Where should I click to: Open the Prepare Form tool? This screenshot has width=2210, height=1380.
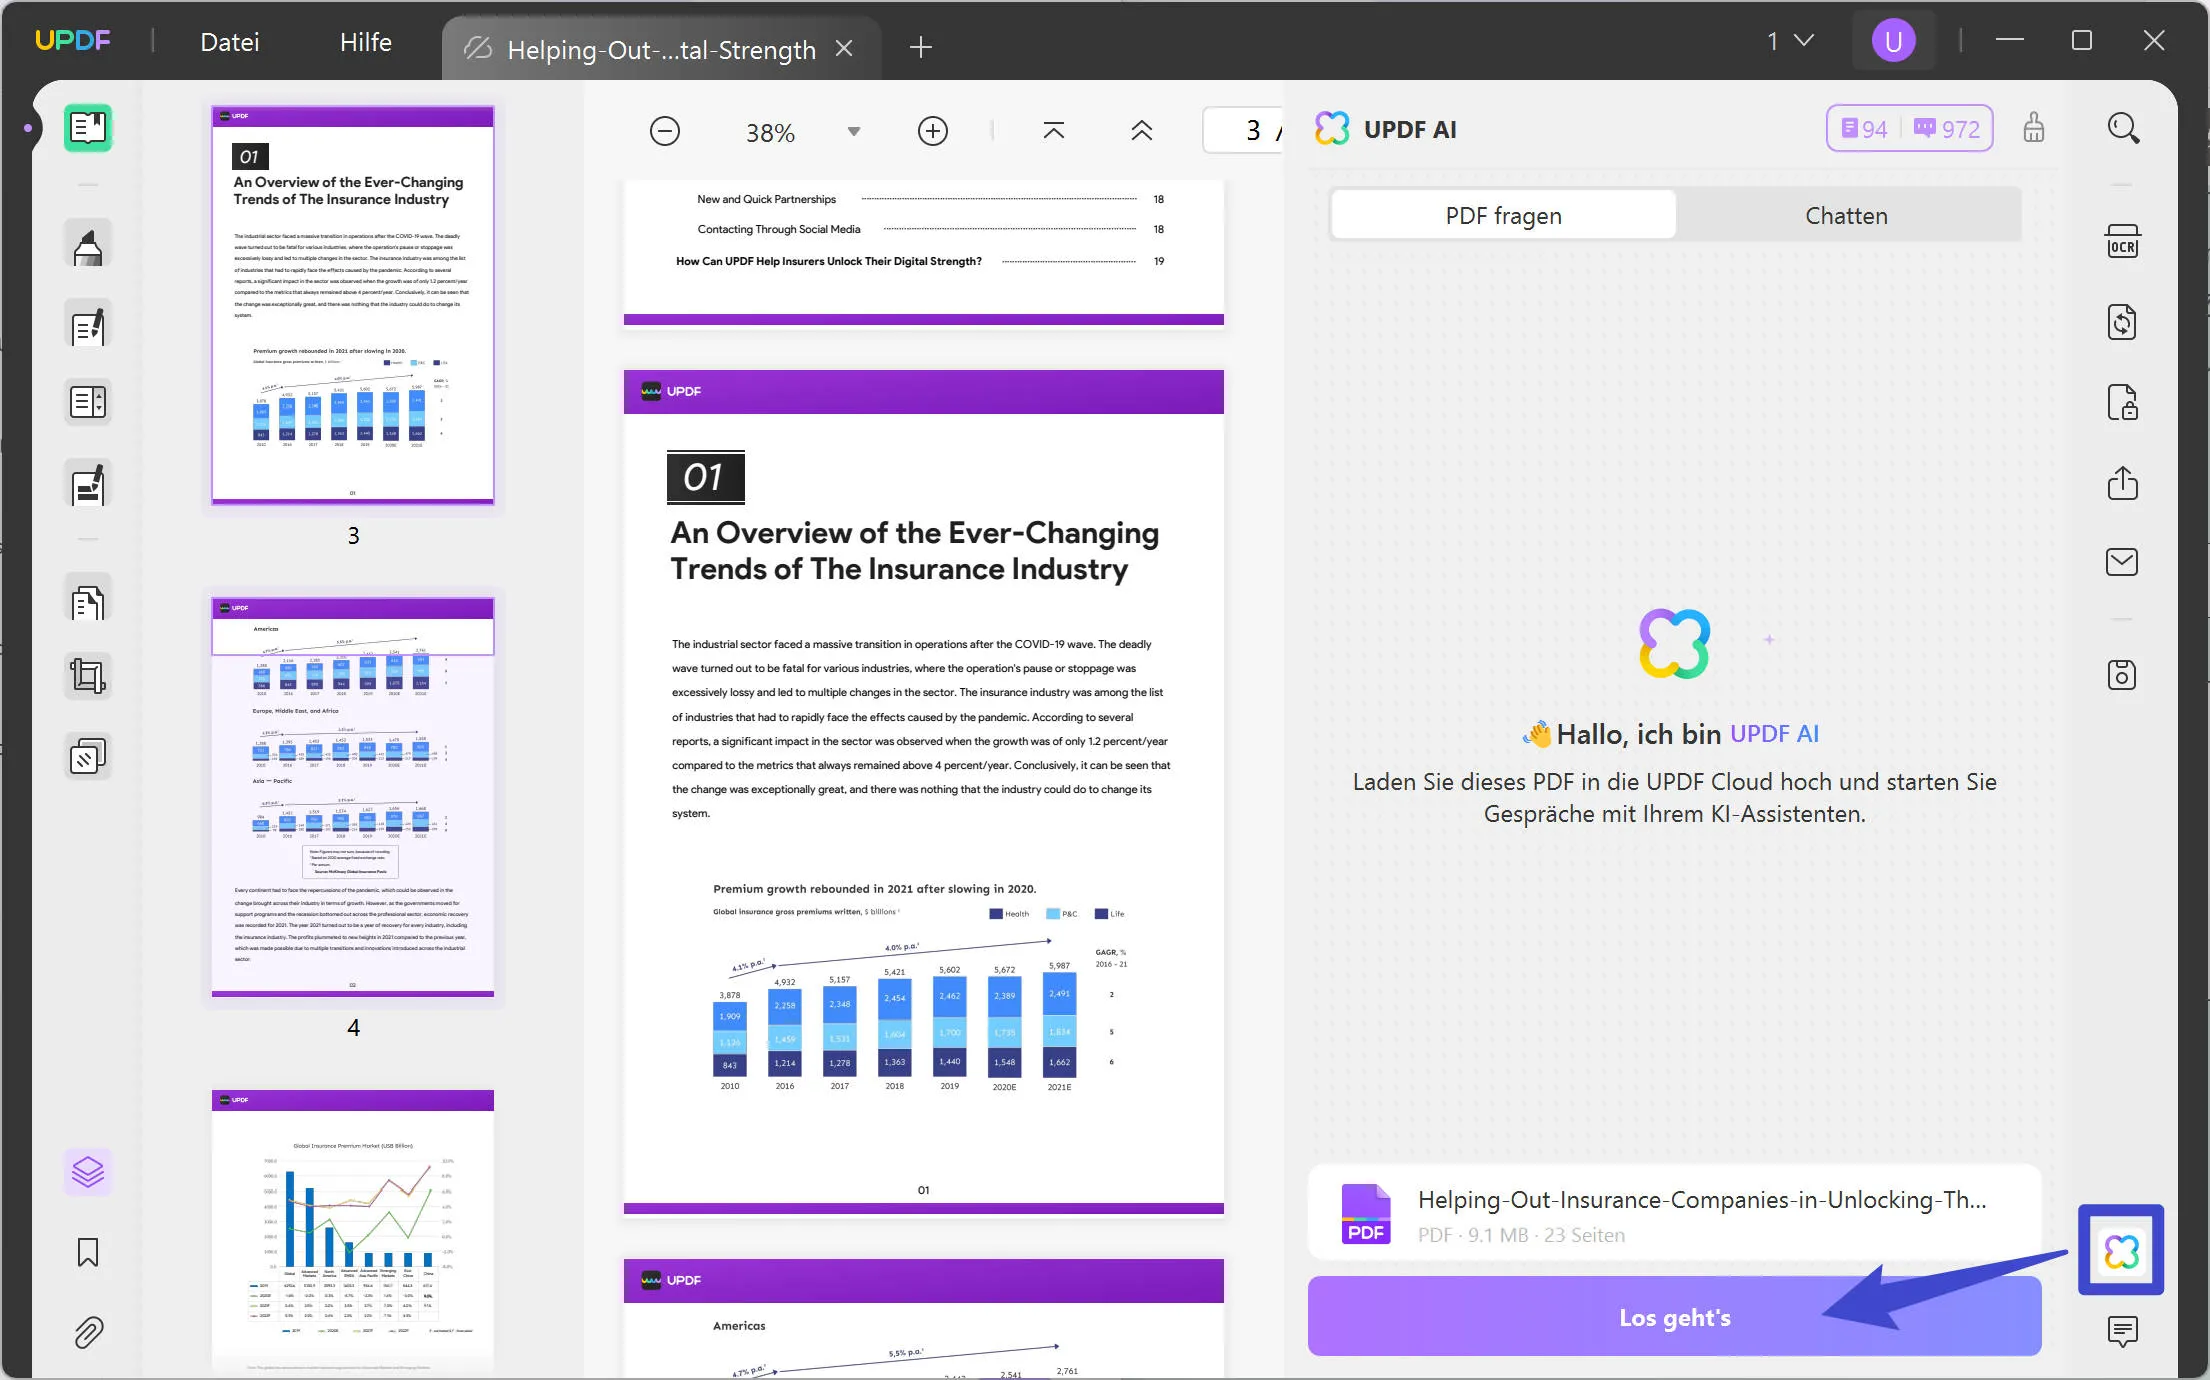click(88, 402)
